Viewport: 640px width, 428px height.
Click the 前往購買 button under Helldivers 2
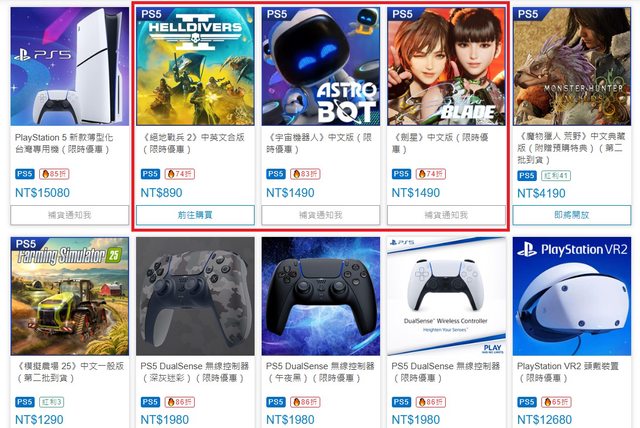point(195,215)
